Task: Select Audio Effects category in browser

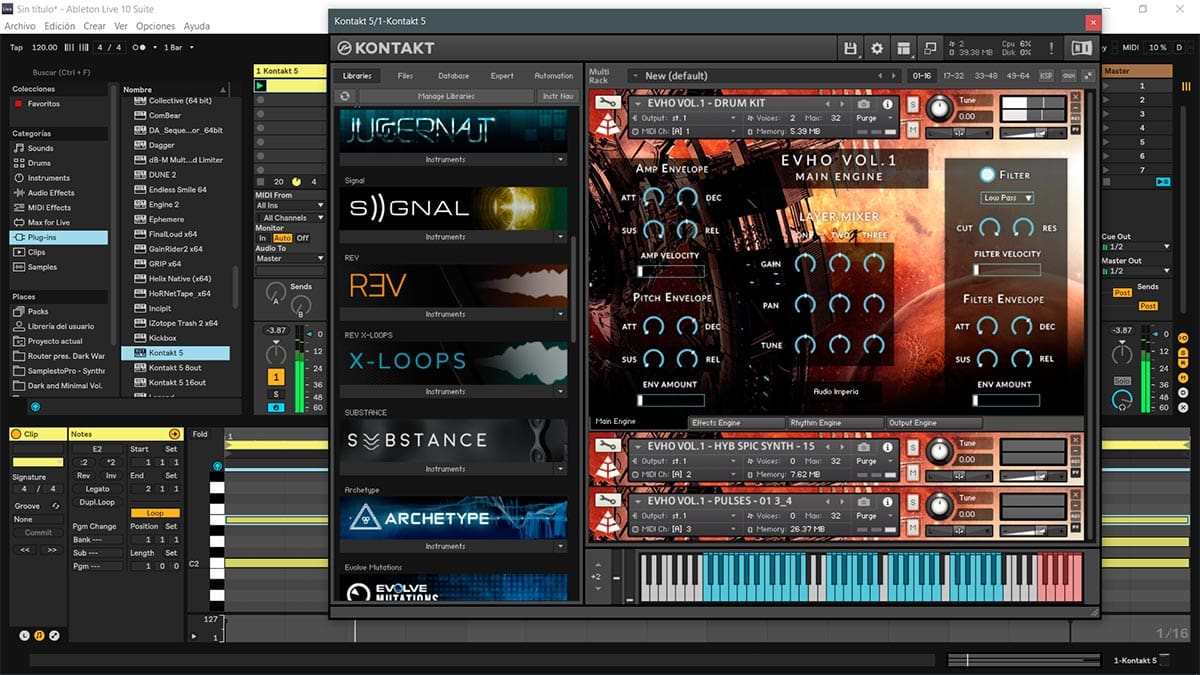Action: tap(51, 193)
